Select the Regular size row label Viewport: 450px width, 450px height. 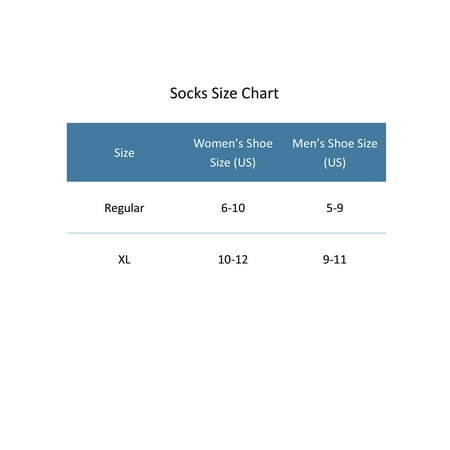click(124, 208)
